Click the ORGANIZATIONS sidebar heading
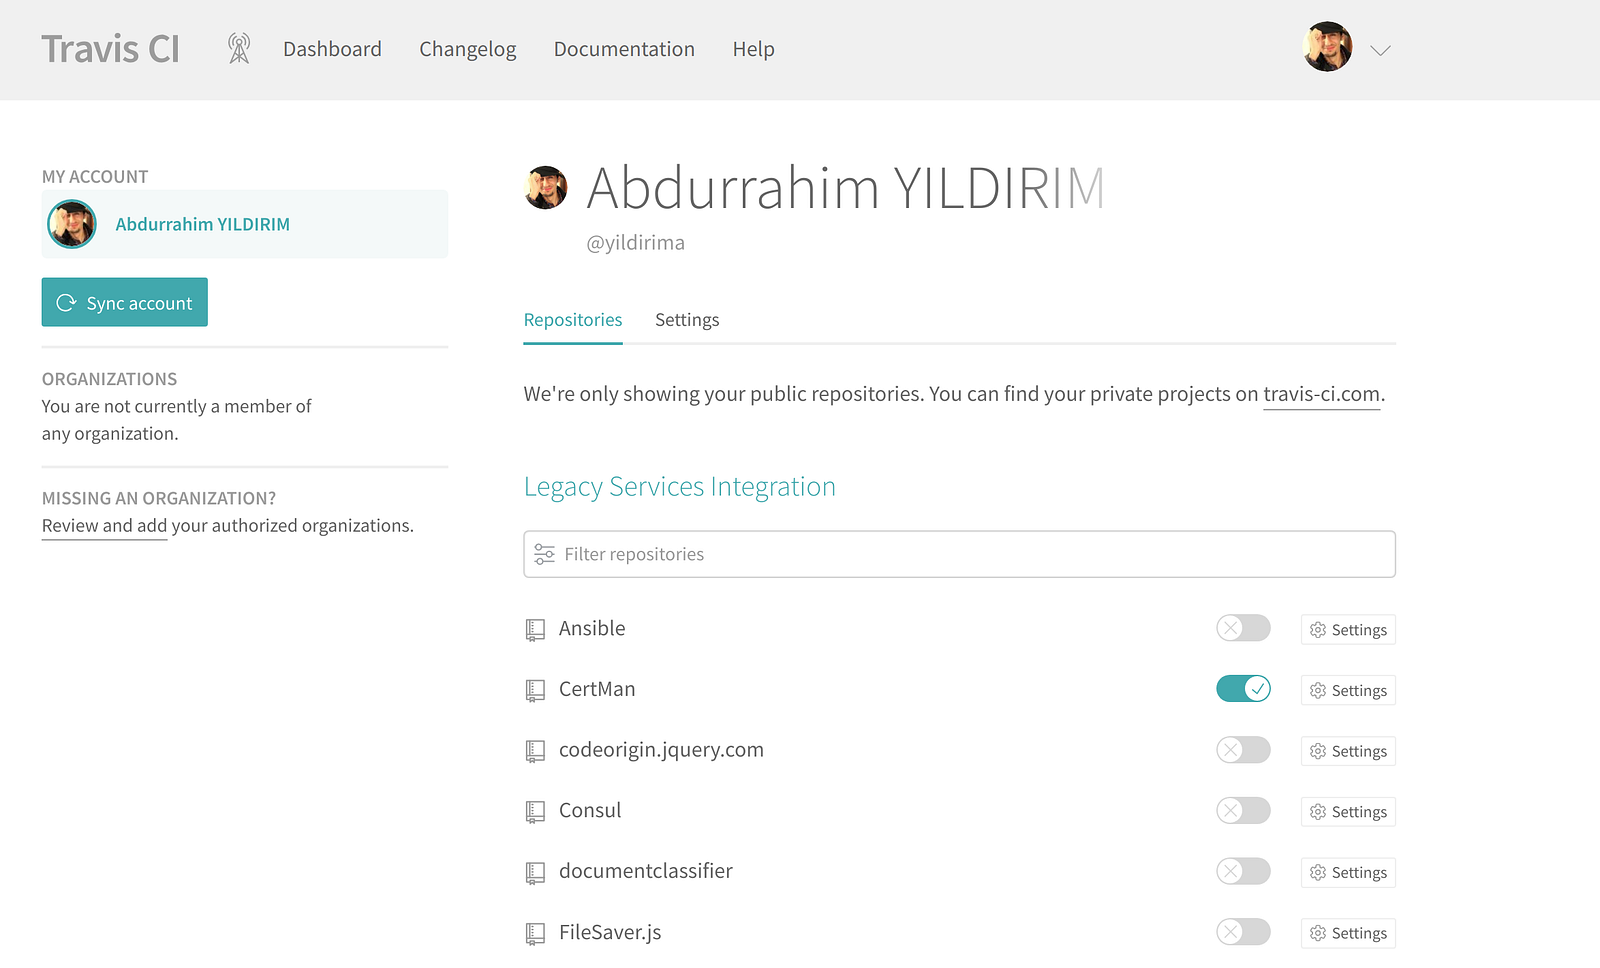 (x=110, y=379)
